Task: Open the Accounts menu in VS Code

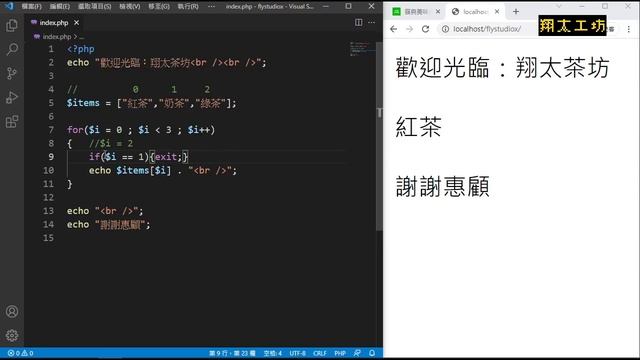Action: point(12,311)
